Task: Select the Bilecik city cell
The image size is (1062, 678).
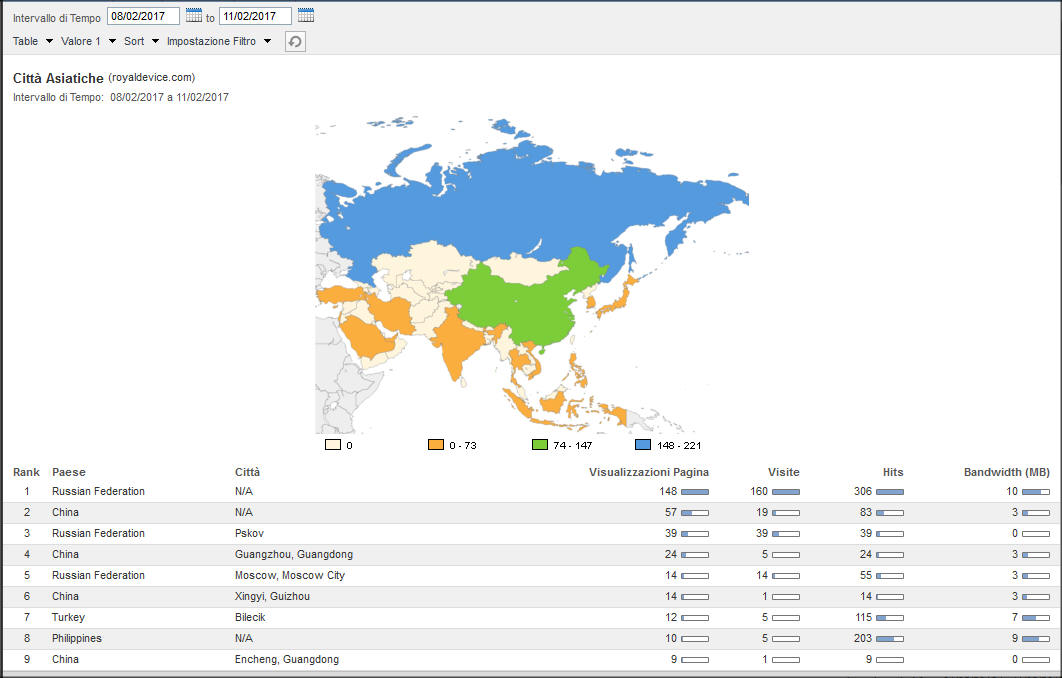Action: 250,617
